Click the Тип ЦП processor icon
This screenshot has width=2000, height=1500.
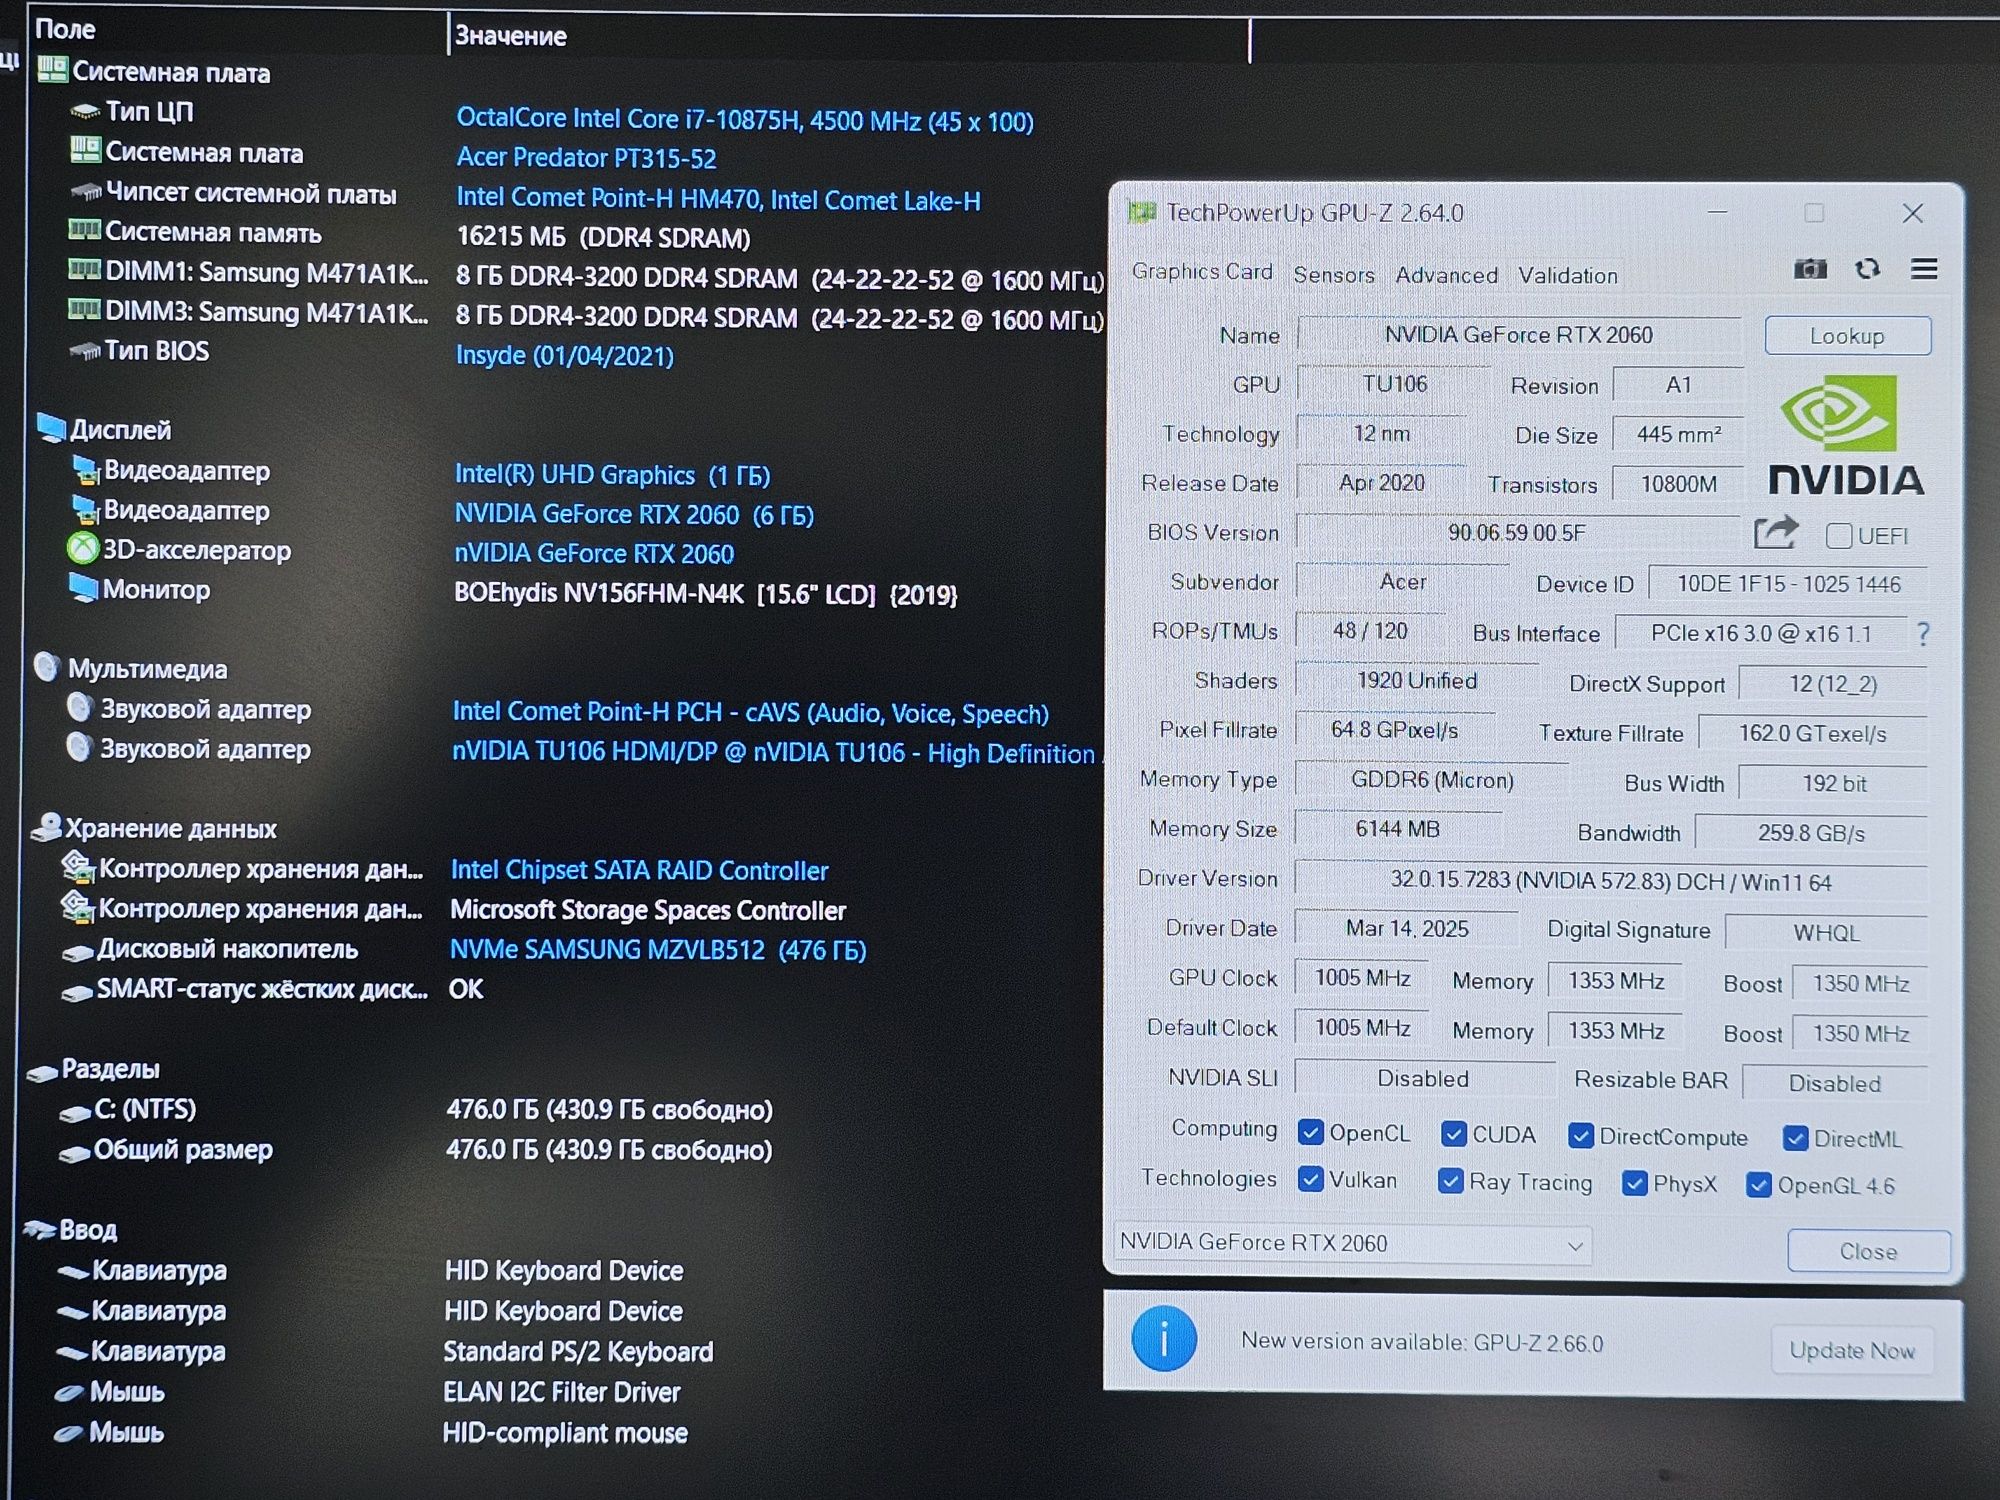[x=85, y=112]
